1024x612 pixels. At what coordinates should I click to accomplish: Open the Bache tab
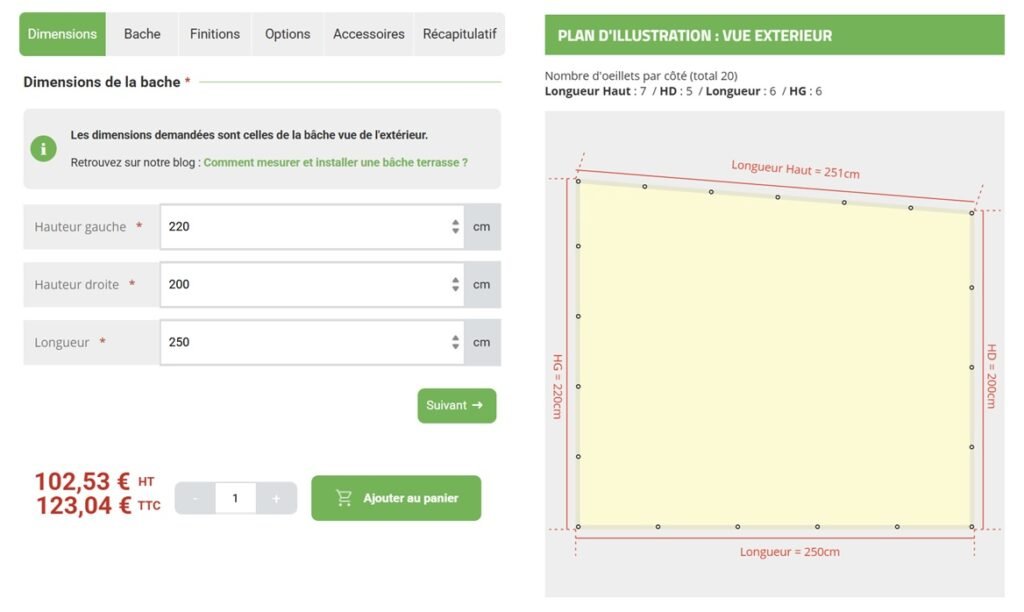coord(142,34)
